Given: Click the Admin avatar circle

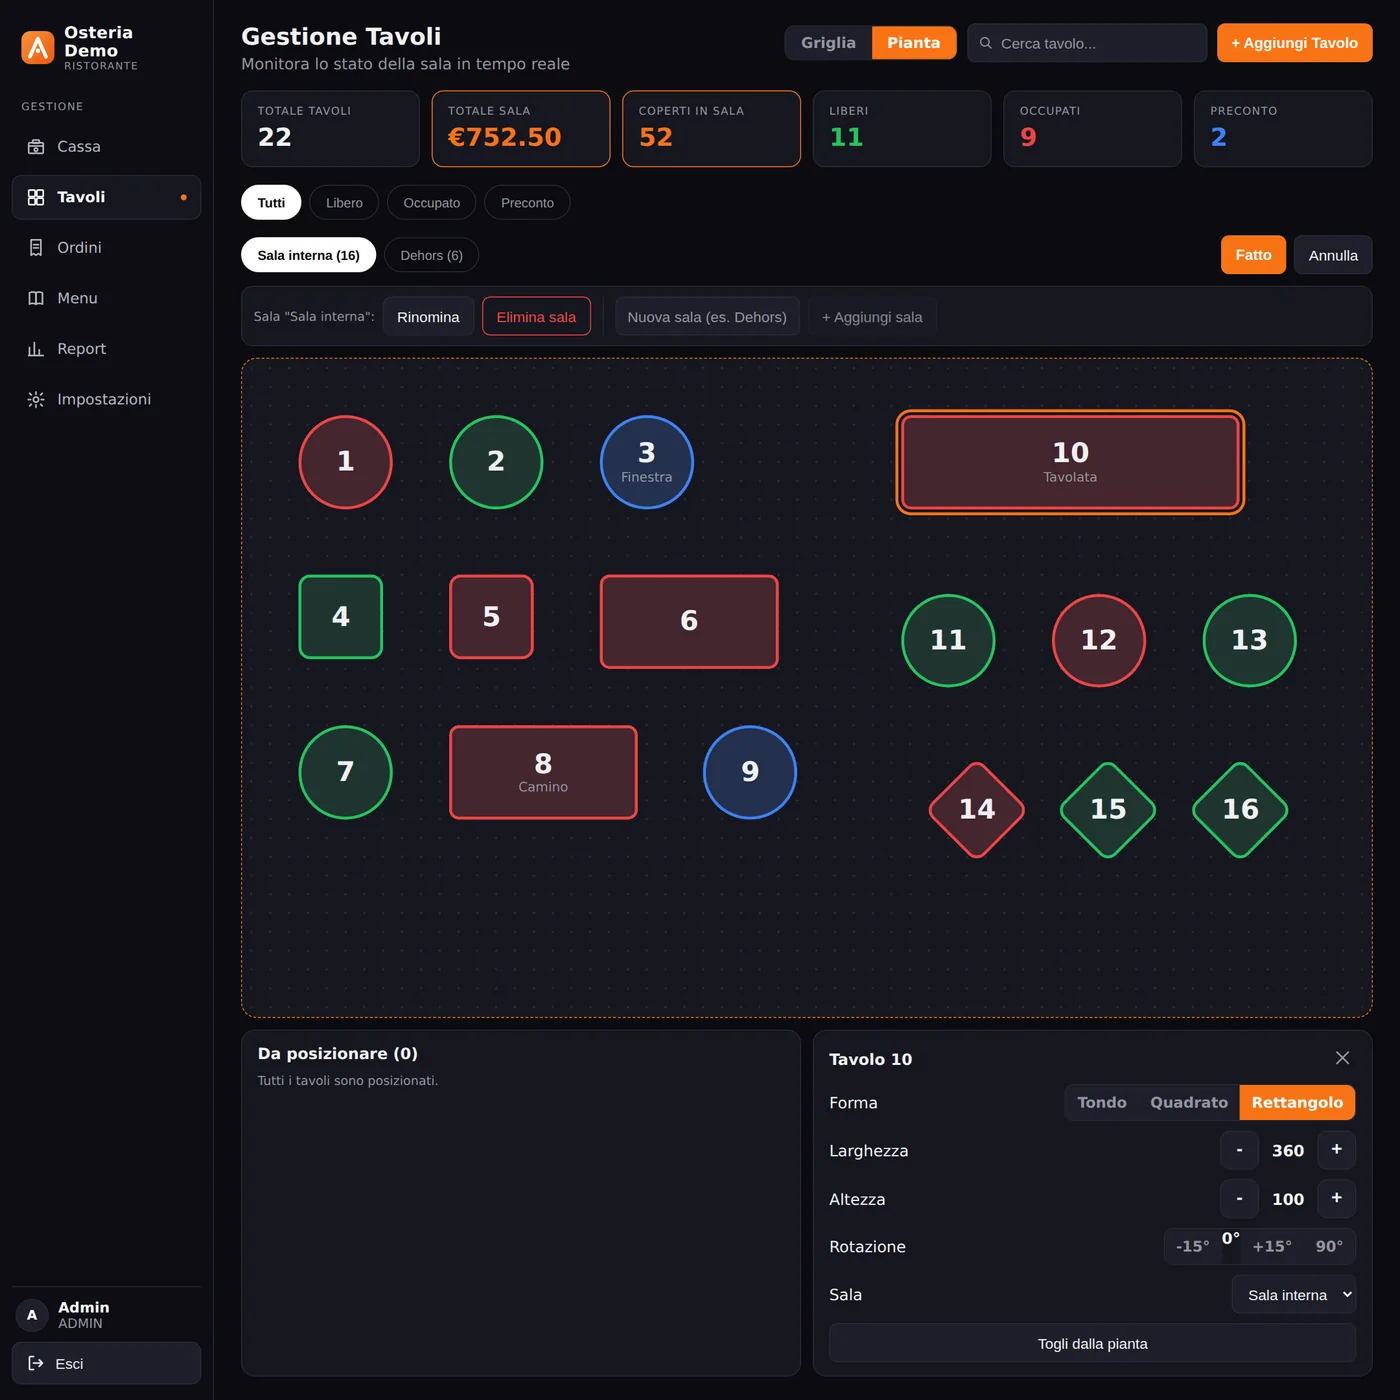Looking at the screenshot, I should (32, 1315).
